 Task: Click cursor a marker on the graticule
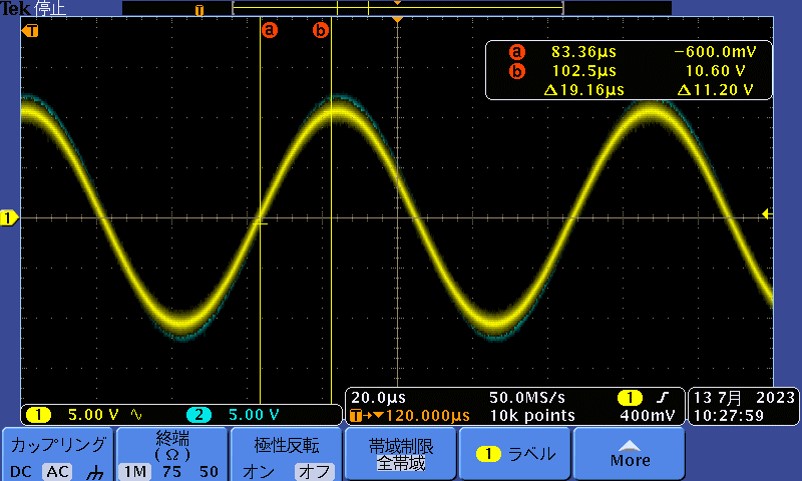(x=268, y=30)
